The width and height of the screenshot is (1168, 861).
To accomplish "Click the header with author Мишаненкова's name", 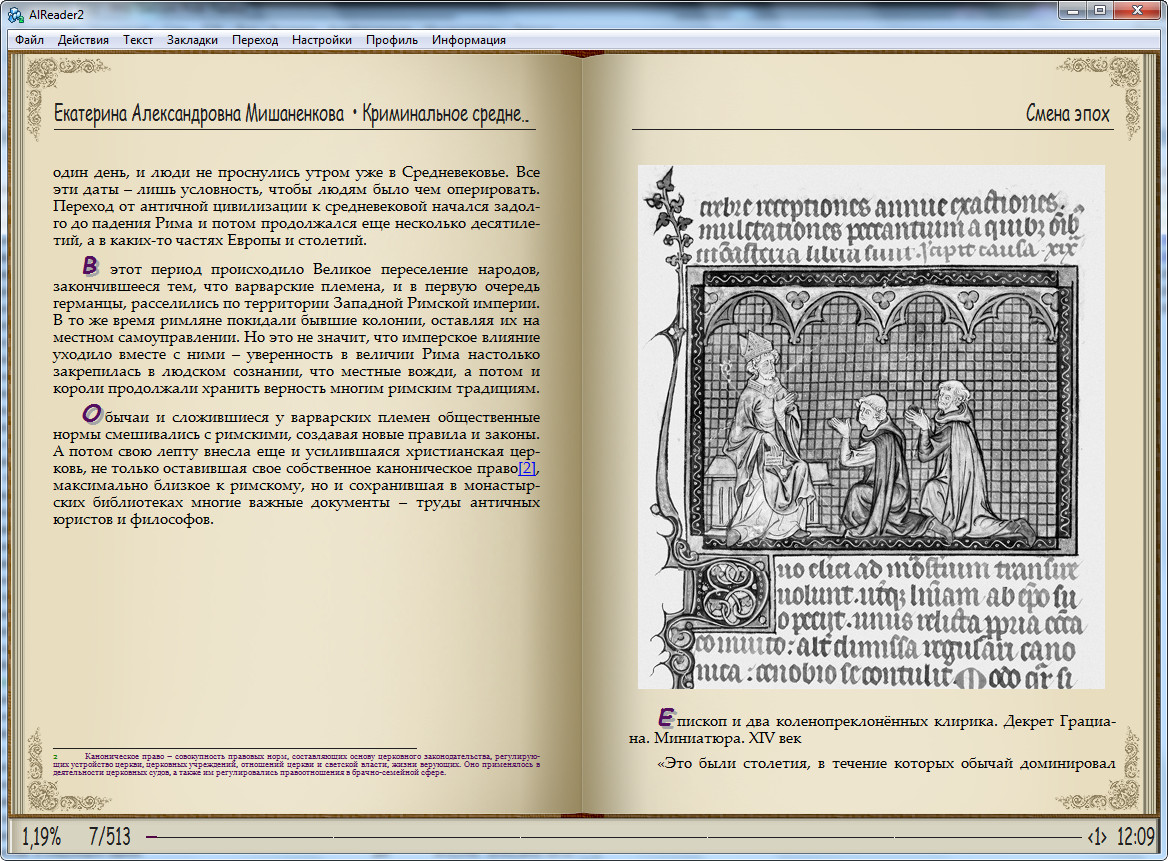I will click(x=291, y=114).
